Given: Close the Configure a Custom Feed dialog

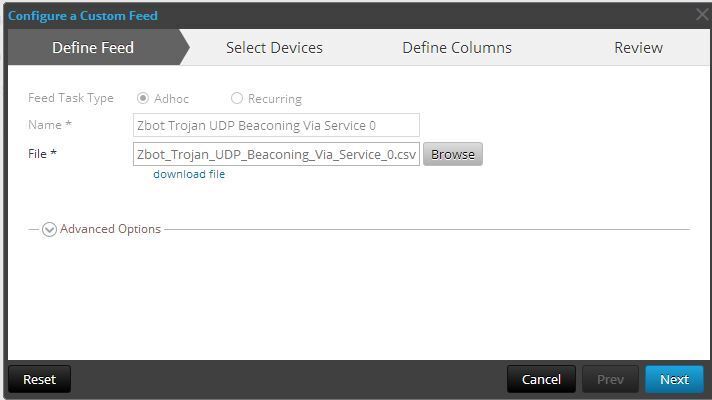Looking at the screenshot, I should 702,15.
